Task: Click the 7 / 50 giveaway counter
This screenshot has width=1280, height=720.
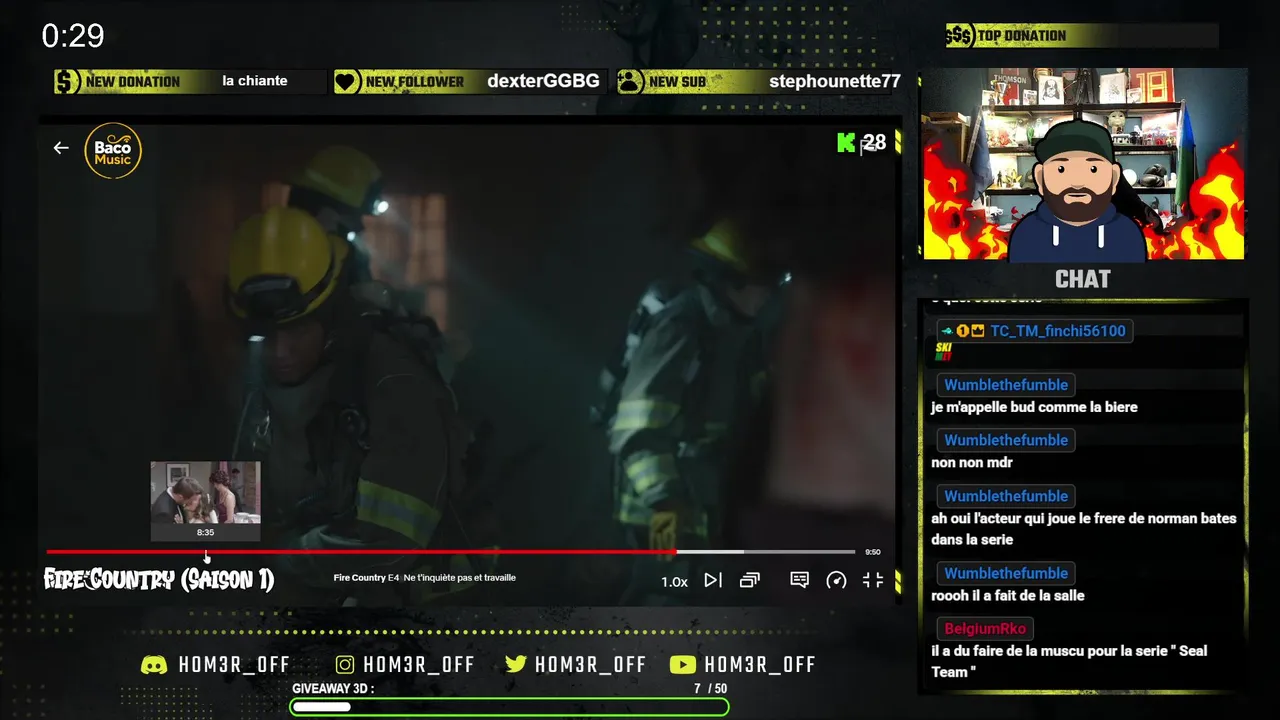Action: (x=711, y=689)
